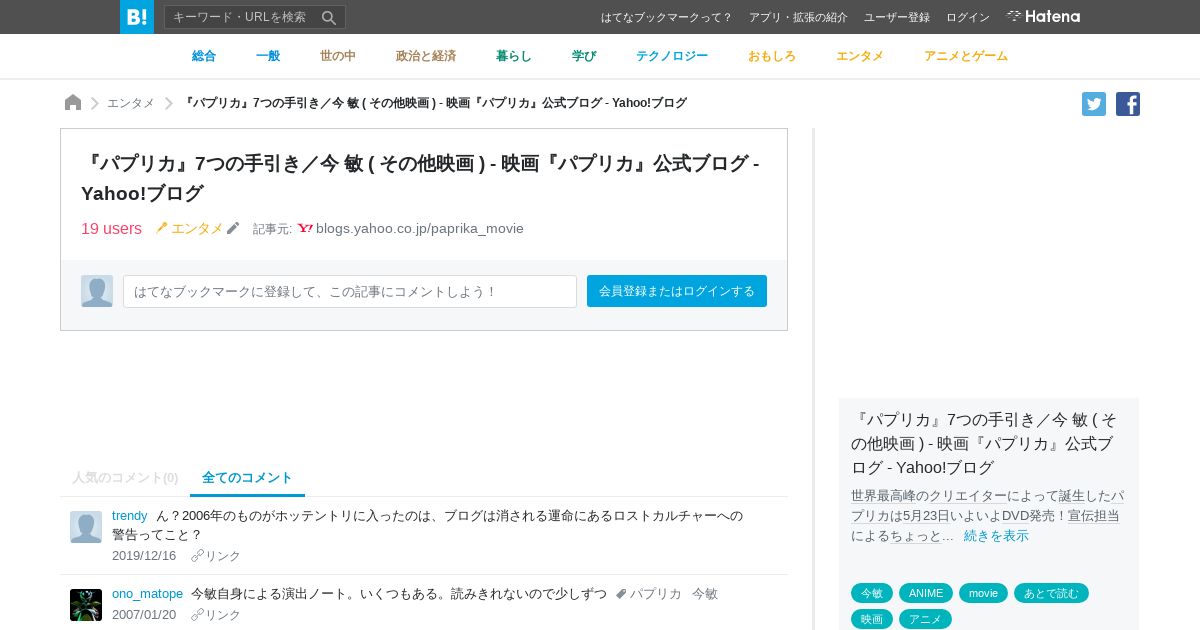Click エンタメ category label under title

(197, 228)
